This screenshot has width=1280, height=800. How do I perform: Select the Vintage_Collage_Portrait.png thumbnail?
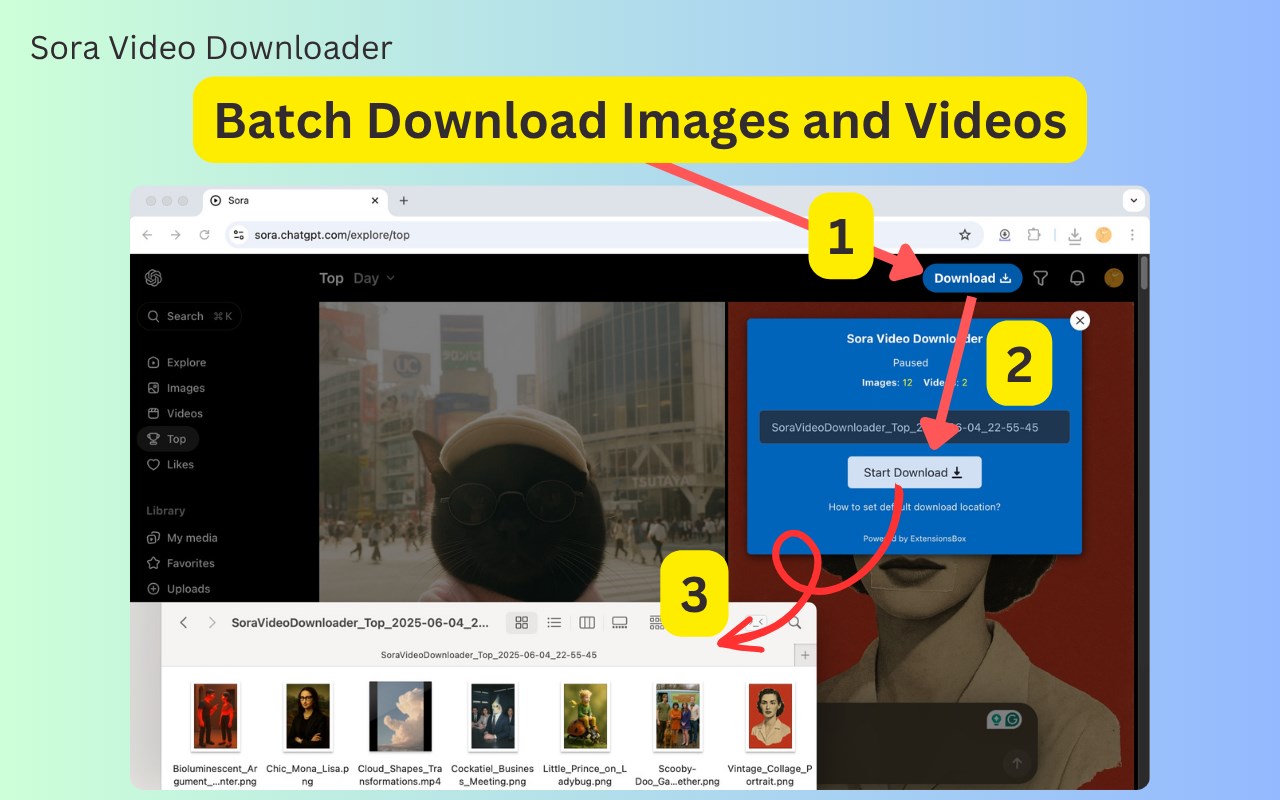(x=770, y=716)
